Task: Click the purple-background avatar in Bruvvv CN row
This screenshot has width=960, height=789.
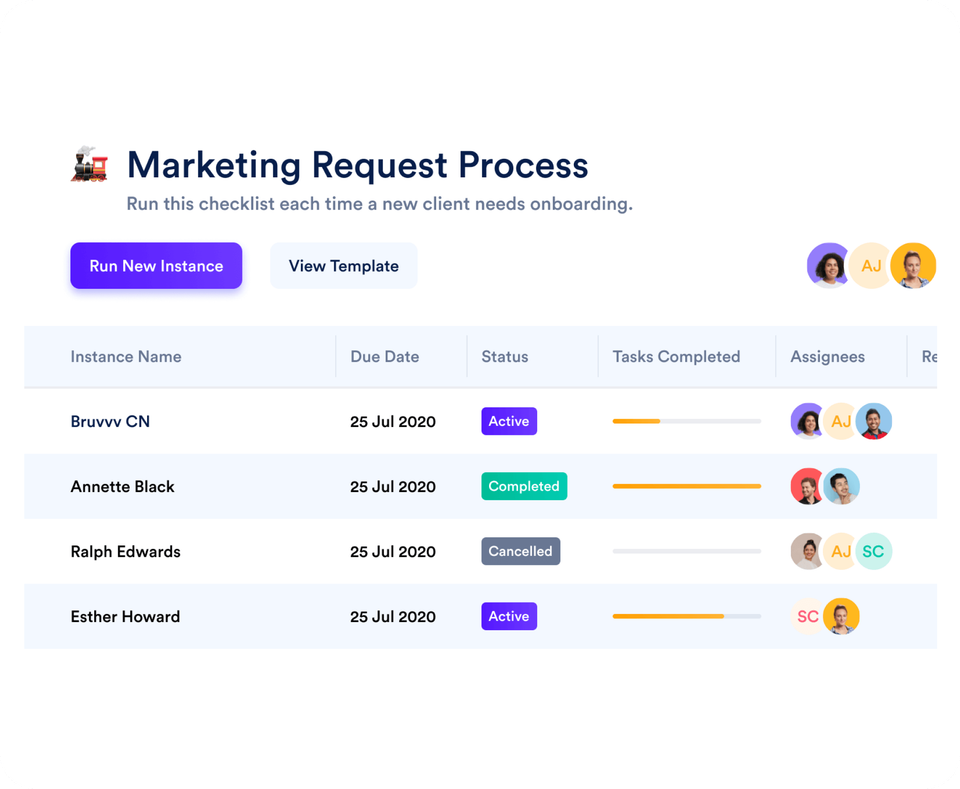Action: (x=809, y=421)
